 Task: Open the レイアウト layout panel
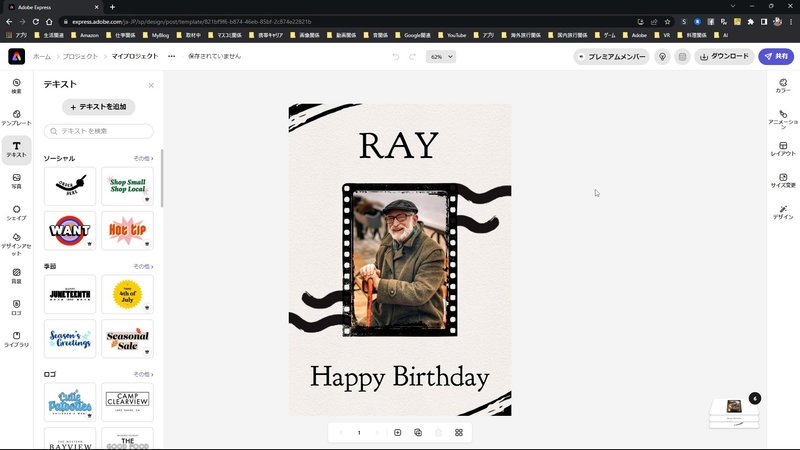[783, 149]
